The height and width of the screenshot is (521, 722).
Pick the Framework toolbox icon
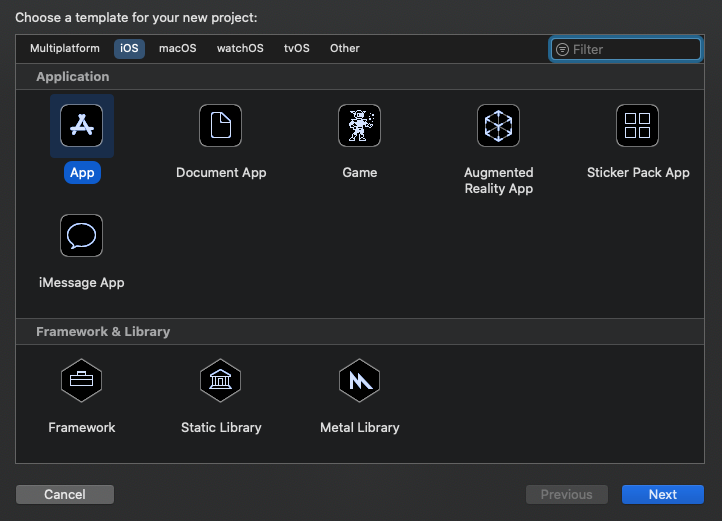coord(82,380)
